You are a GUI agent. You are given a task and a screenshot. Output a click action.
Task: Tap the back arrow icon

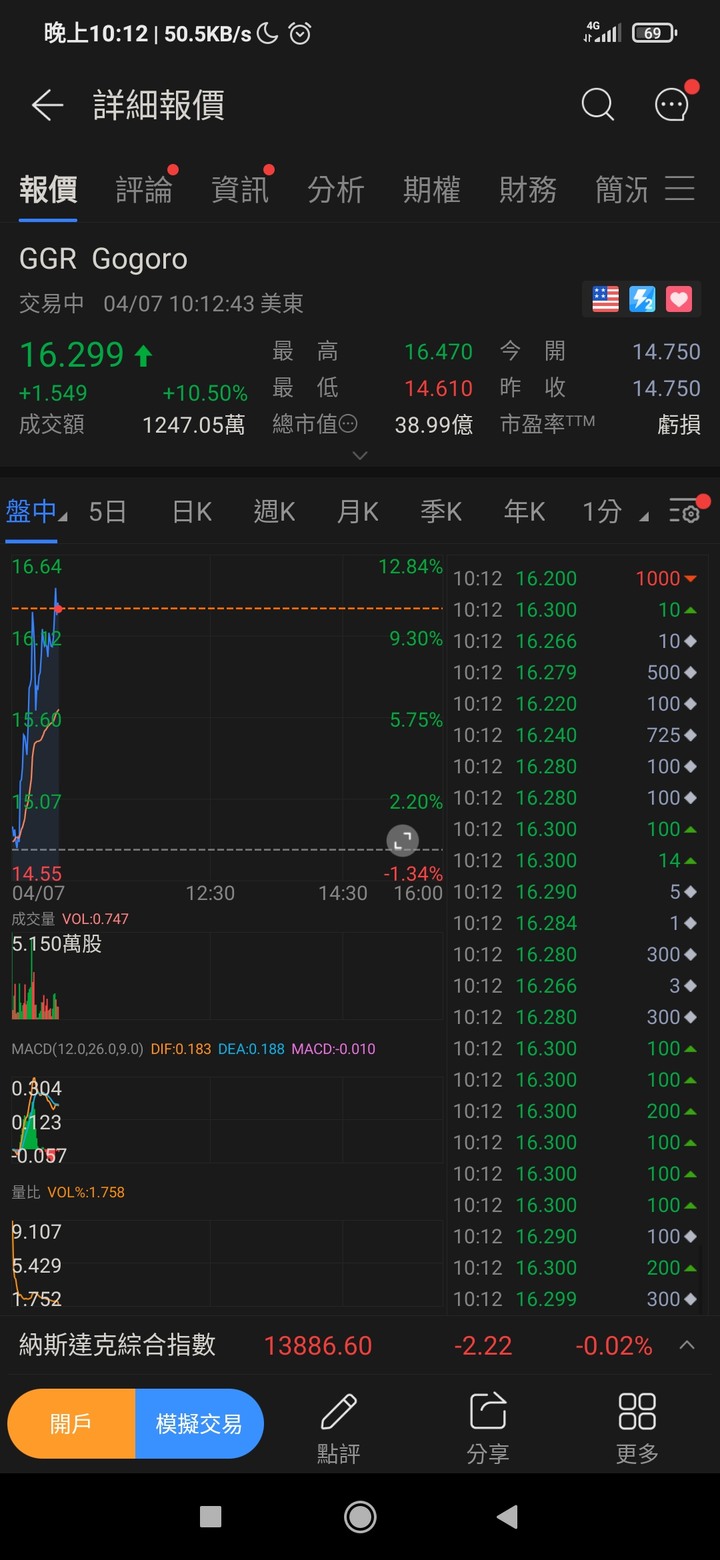click(x=47, y=105)
